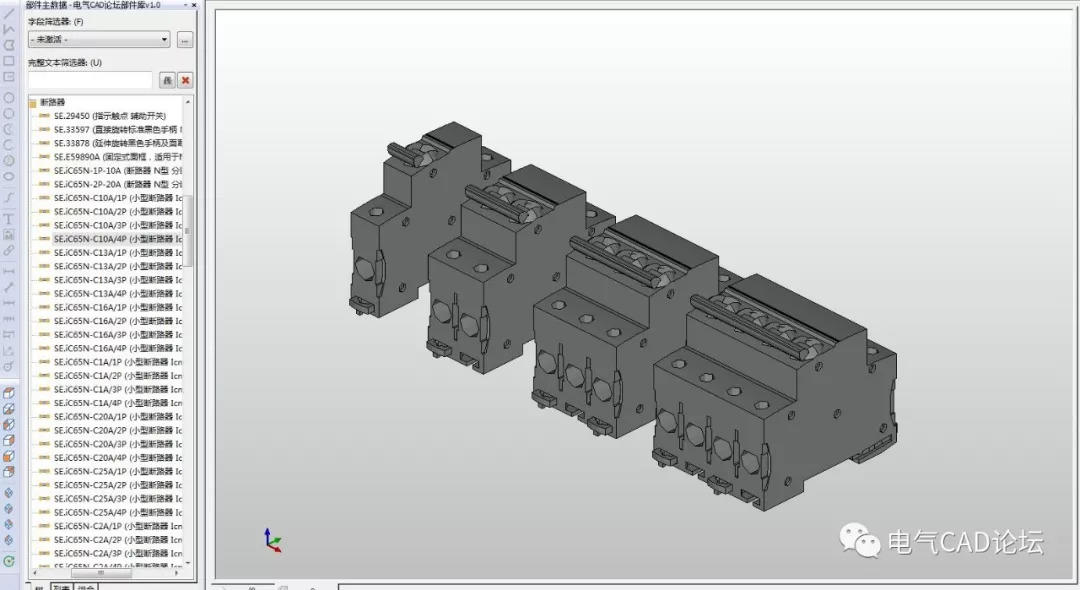Click the top 3D cube view icon
Screen dimensions: 1080x590
coord(9,393)
